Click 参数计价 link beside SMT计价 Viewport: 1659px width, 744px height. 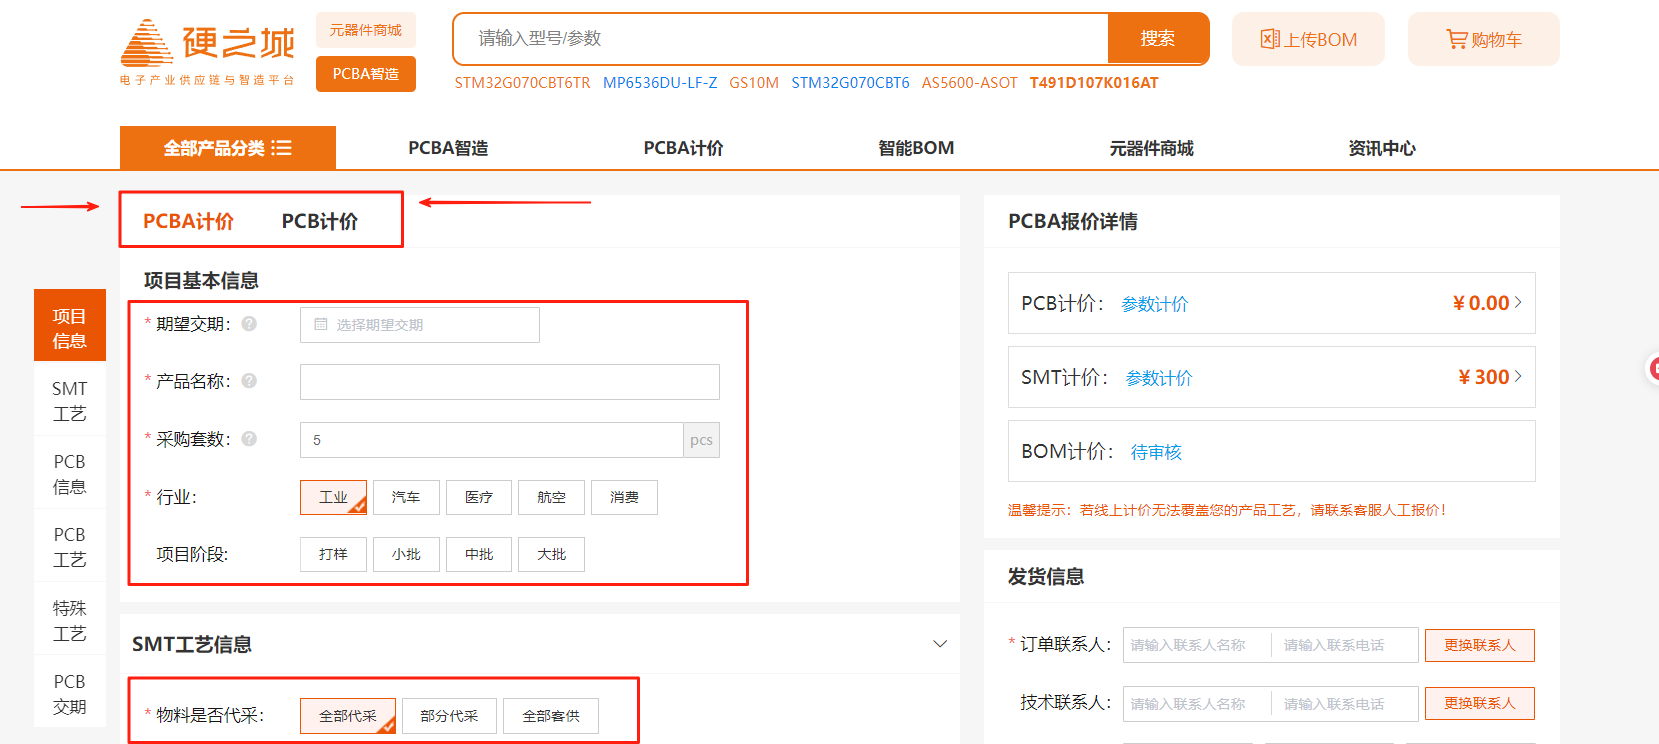[1159, 378]
